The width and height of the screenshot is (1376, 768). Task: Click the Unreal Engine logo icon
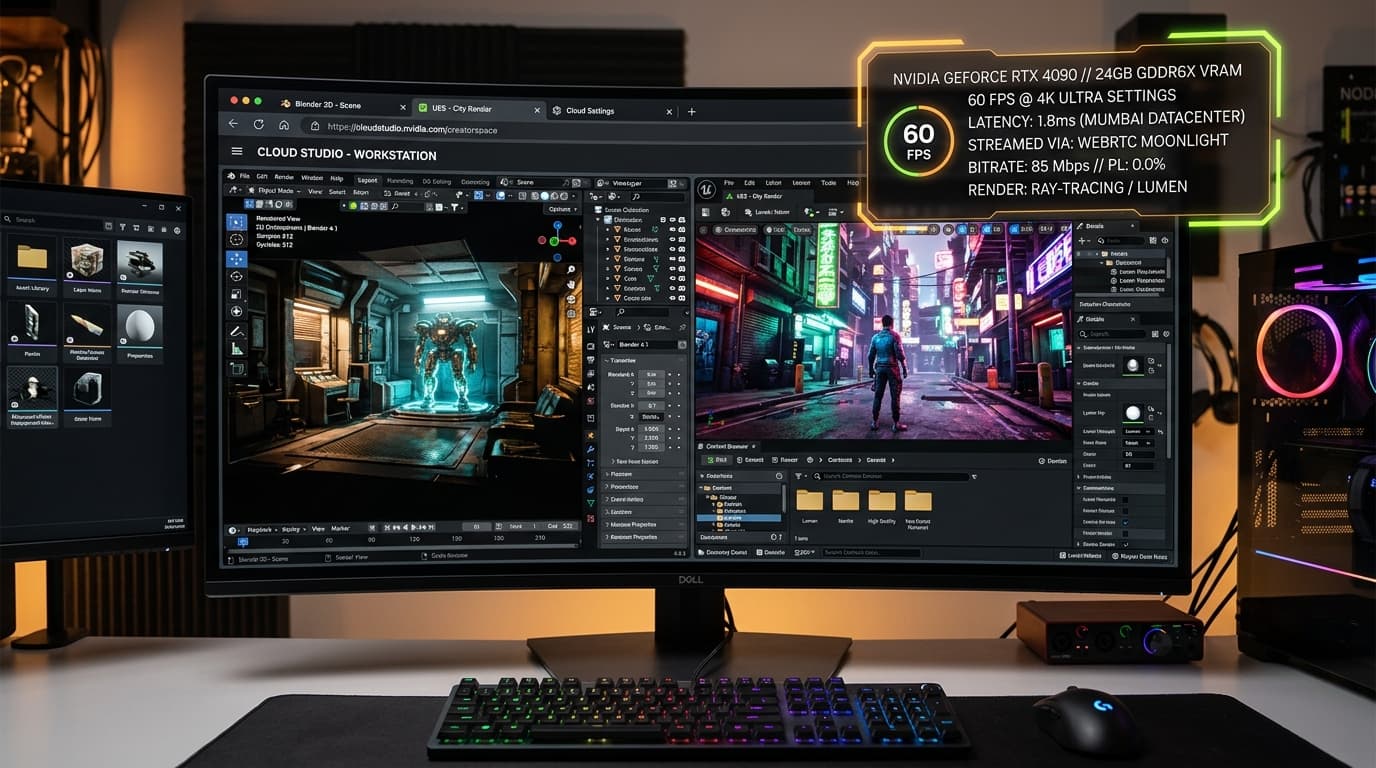point(706,189)
